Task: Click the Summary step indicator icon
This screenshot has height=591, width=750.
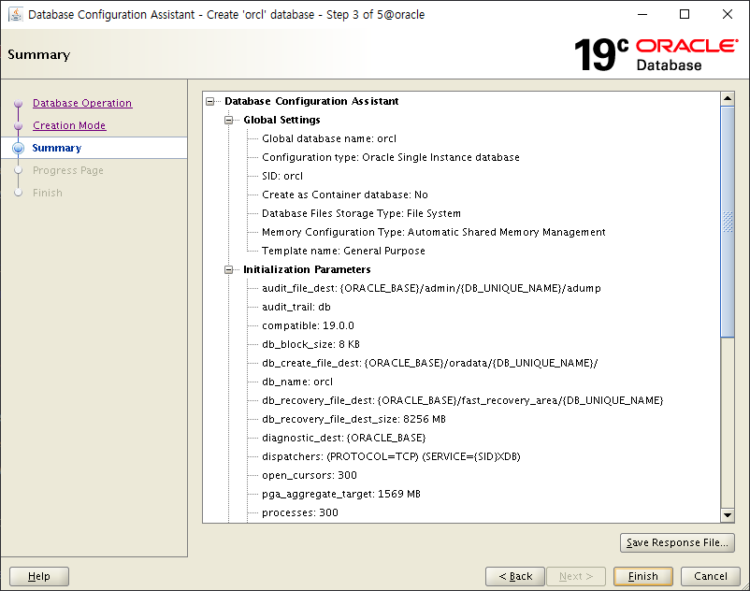Action: [x=18, y=148]
